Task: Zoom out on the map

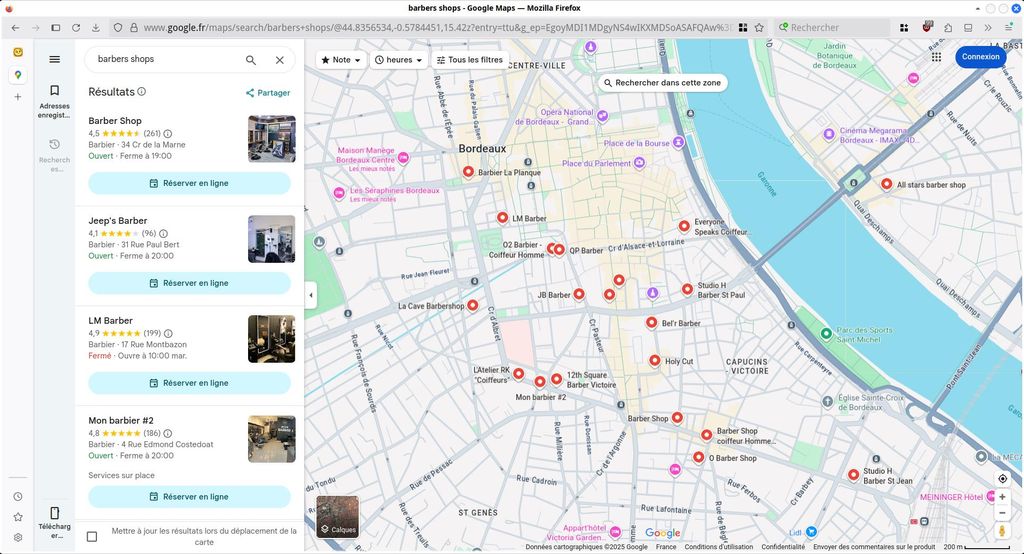Action: (x=1002, y=513)
